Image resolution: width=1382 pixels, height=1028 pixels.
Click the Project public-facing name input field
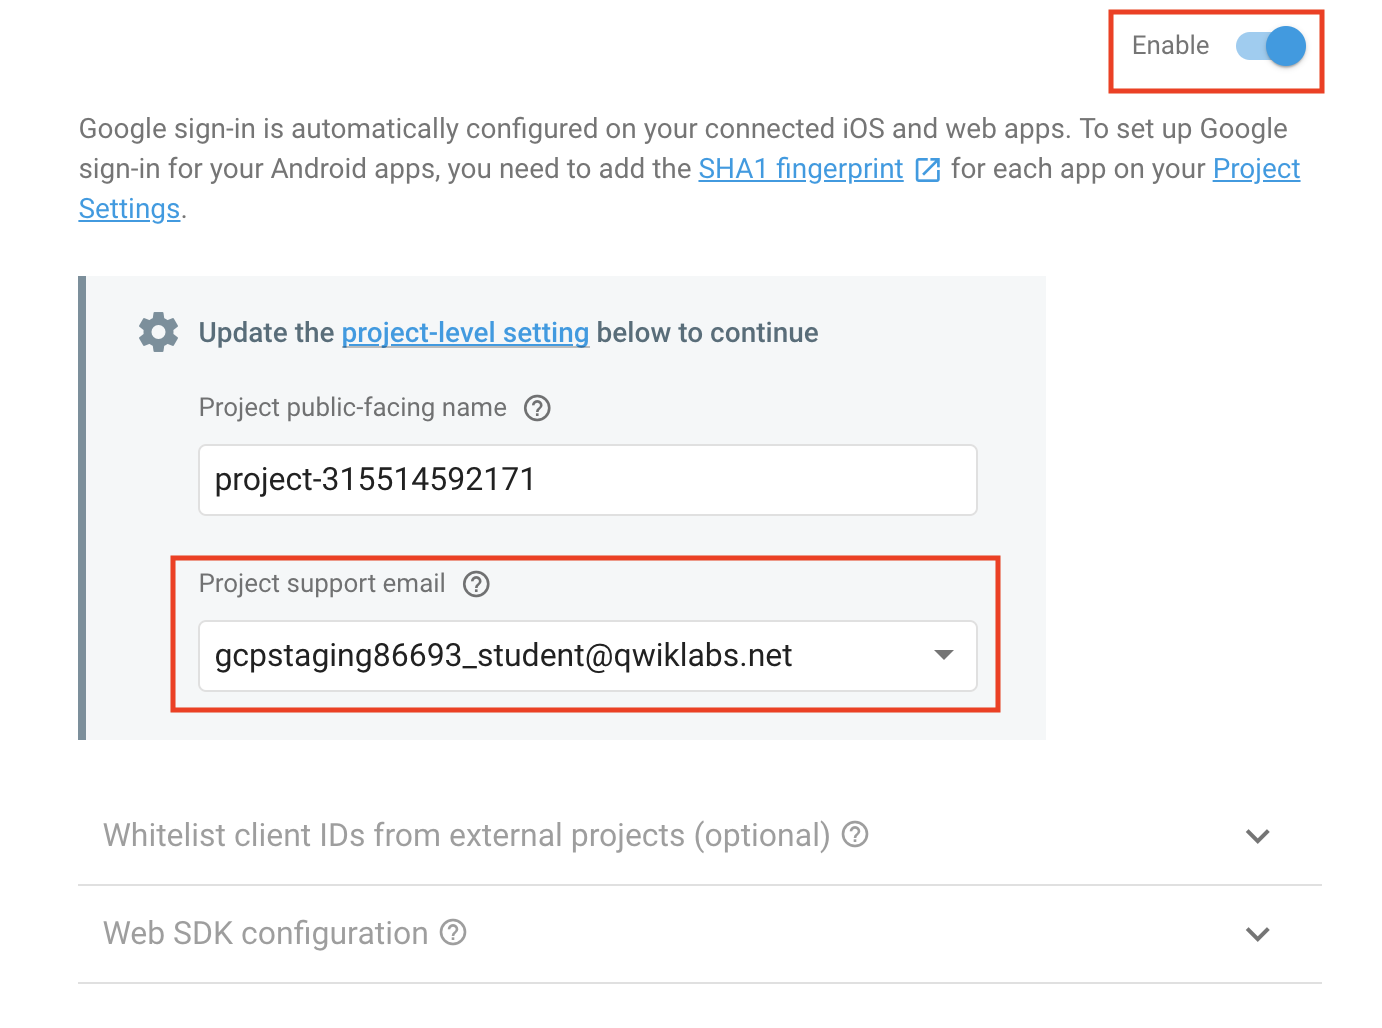[588, 480]
